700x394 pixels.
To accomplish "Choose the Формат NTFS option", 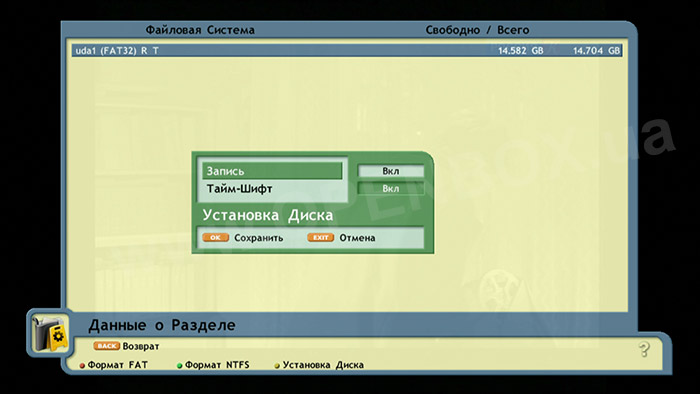I will pyautogui.click(x=217, y=365).
